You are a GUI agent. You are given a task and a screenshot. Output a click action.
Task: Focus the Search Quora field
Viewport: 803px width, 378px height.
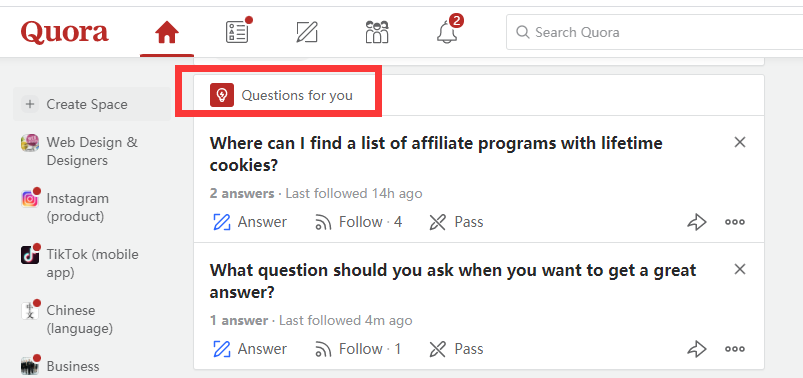[654, 32]
